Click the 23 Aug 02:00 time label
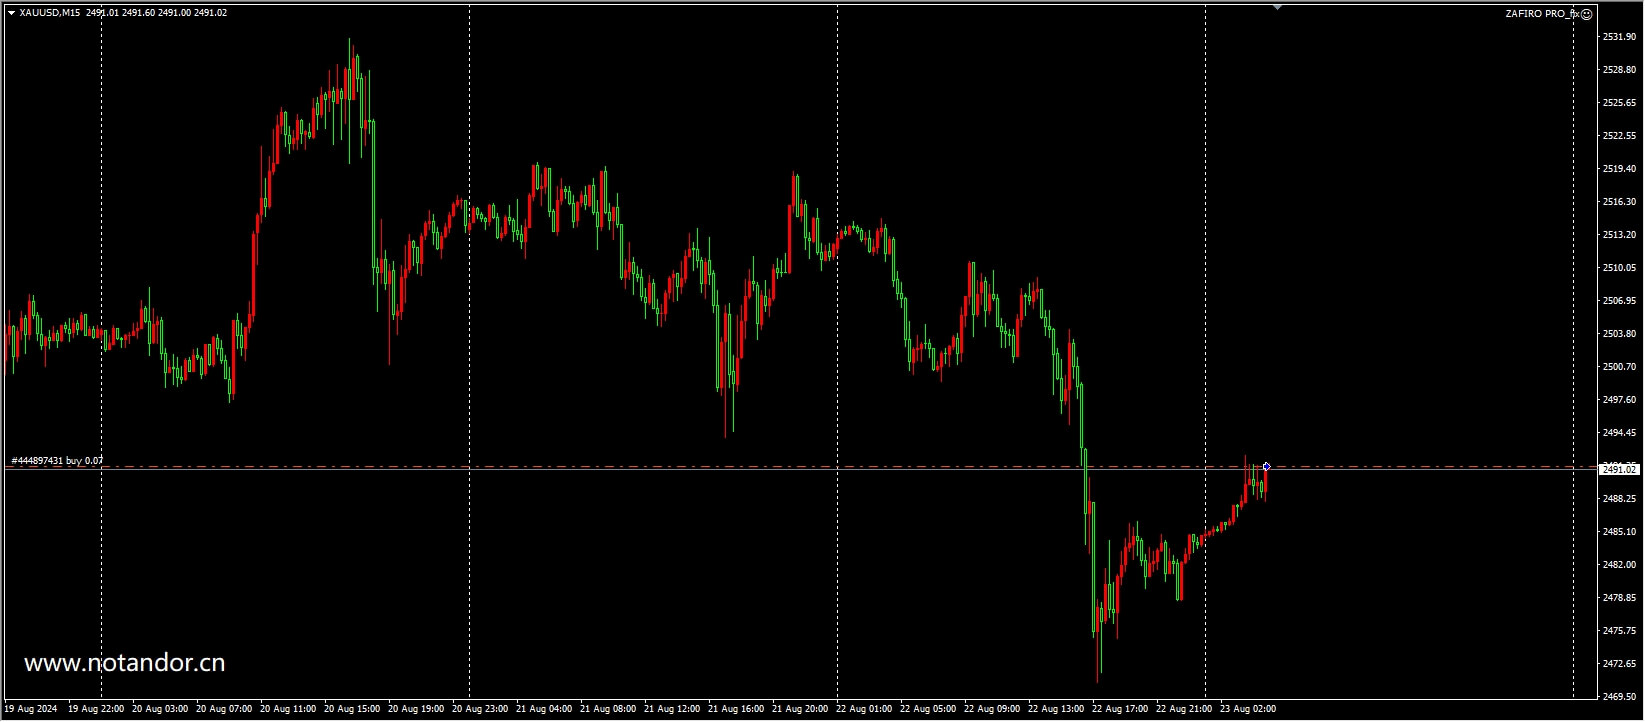Viewport: 1645px width, 722px height. (x=1248, y=709)
